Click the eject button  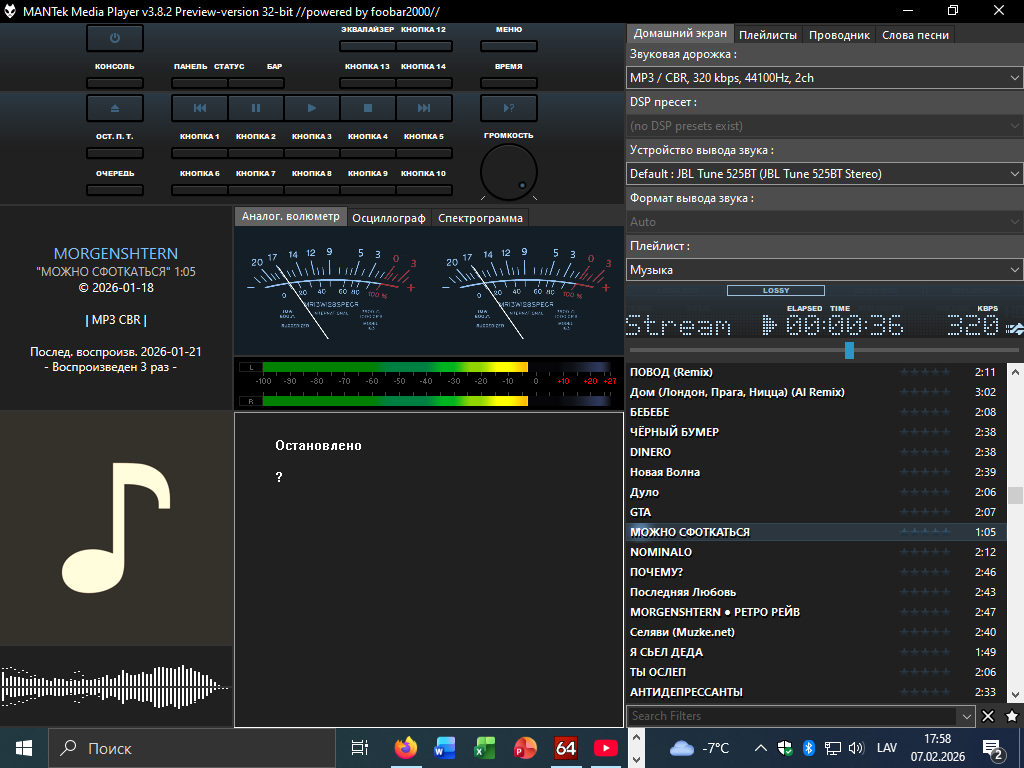[x=114, y=108]
